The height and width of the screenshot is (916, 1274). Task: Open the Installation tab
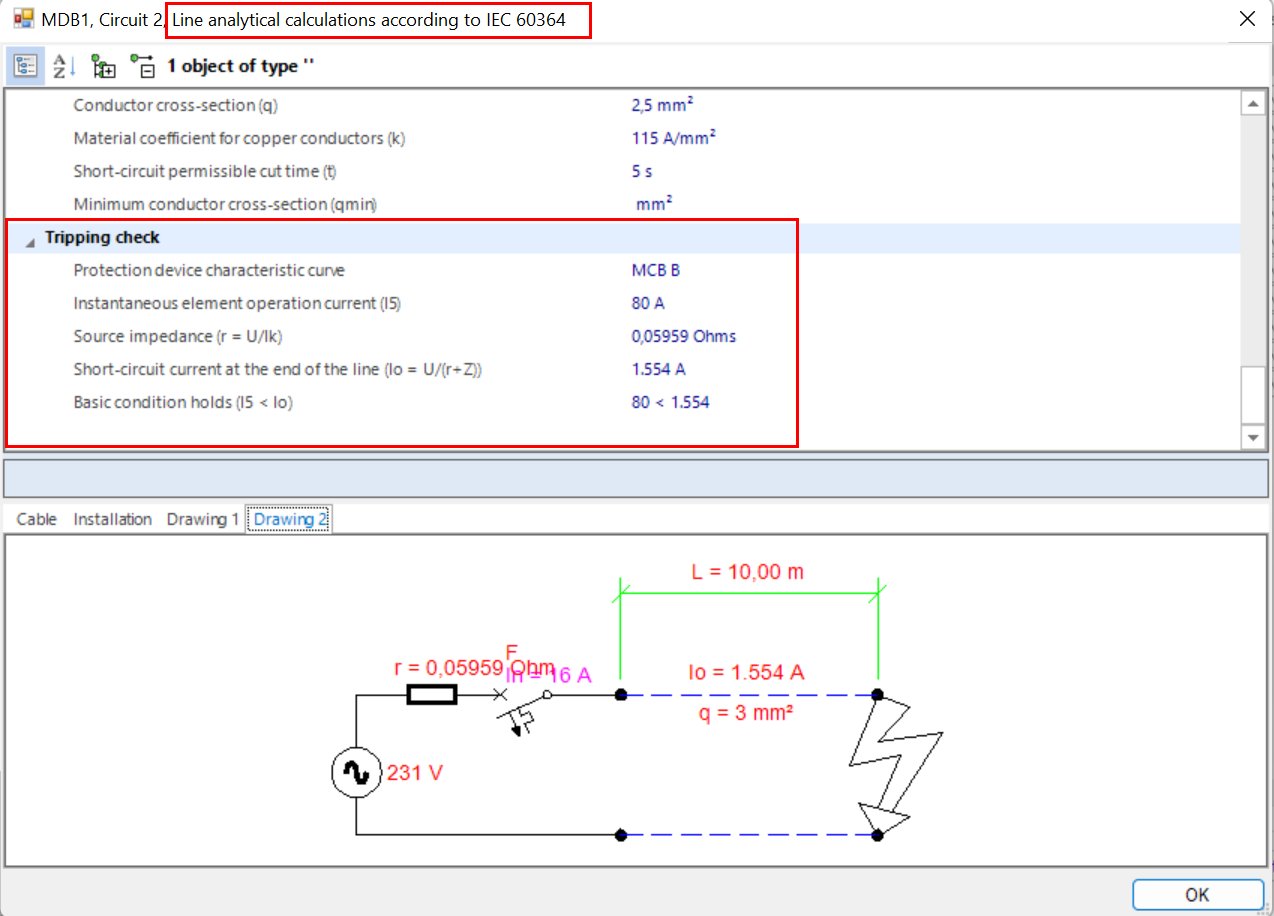tap(111, 518)
